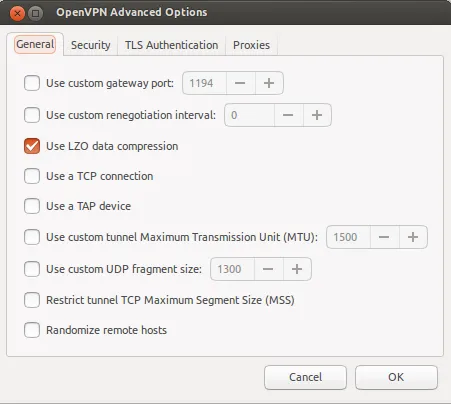Switch to the General tab

click(x=35, y=44)
